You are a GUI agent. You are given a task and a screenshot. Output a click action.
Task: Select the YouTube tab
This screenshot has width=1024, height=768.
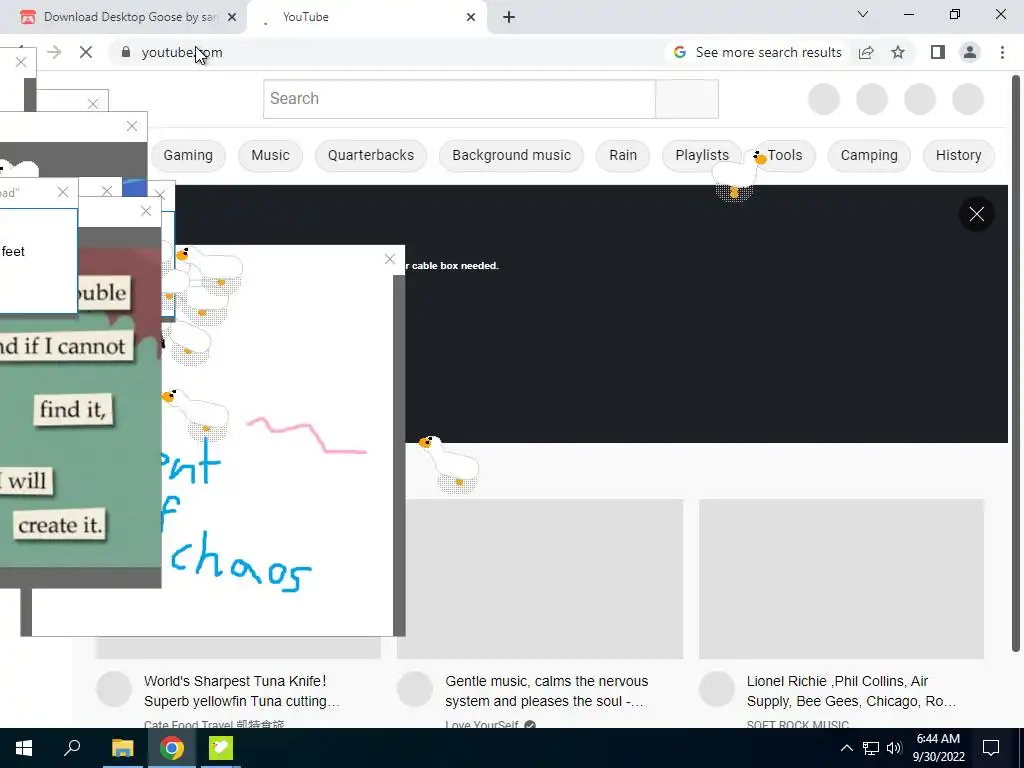coord(366,17)
